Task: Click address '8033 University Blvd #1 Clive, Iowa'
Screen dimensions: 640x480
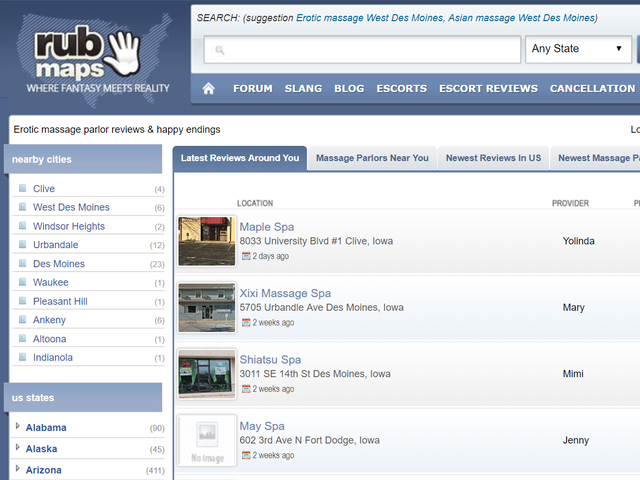Action: (316, 241)
